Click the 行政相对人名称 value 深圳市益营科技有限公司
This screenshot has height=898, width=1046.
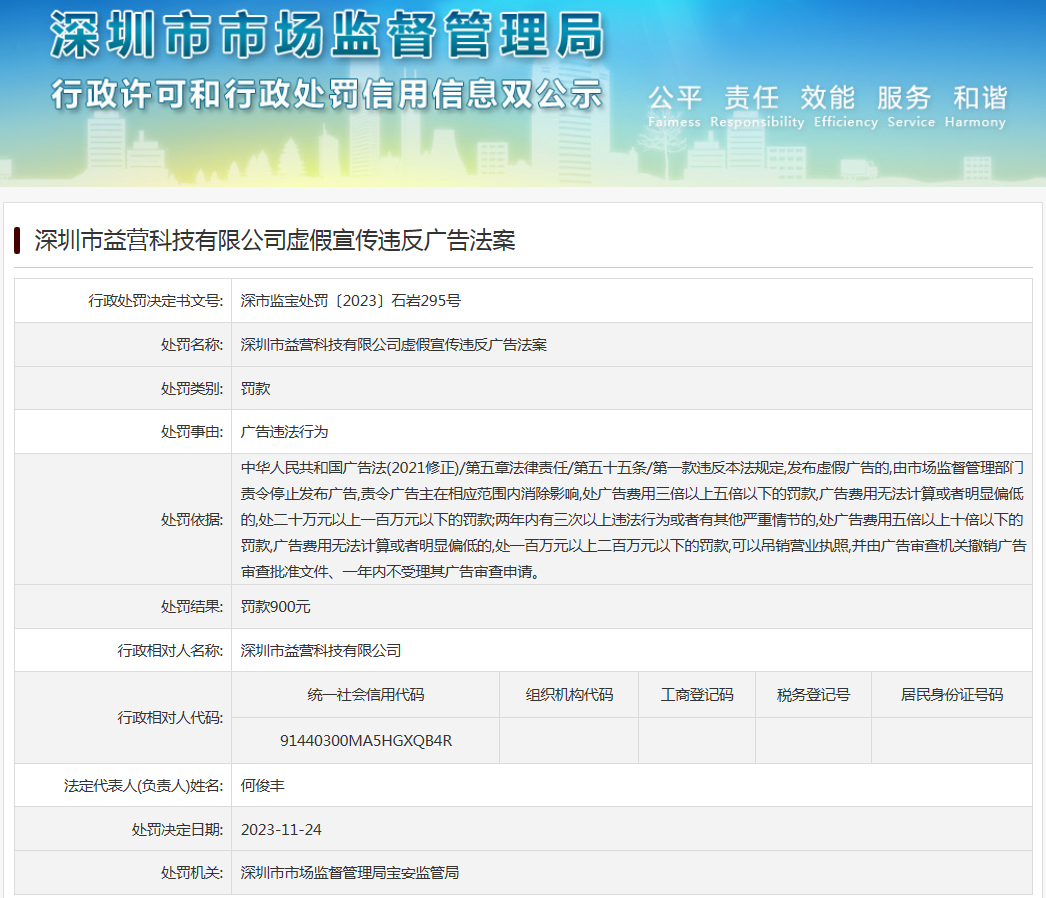coord(321,650)
